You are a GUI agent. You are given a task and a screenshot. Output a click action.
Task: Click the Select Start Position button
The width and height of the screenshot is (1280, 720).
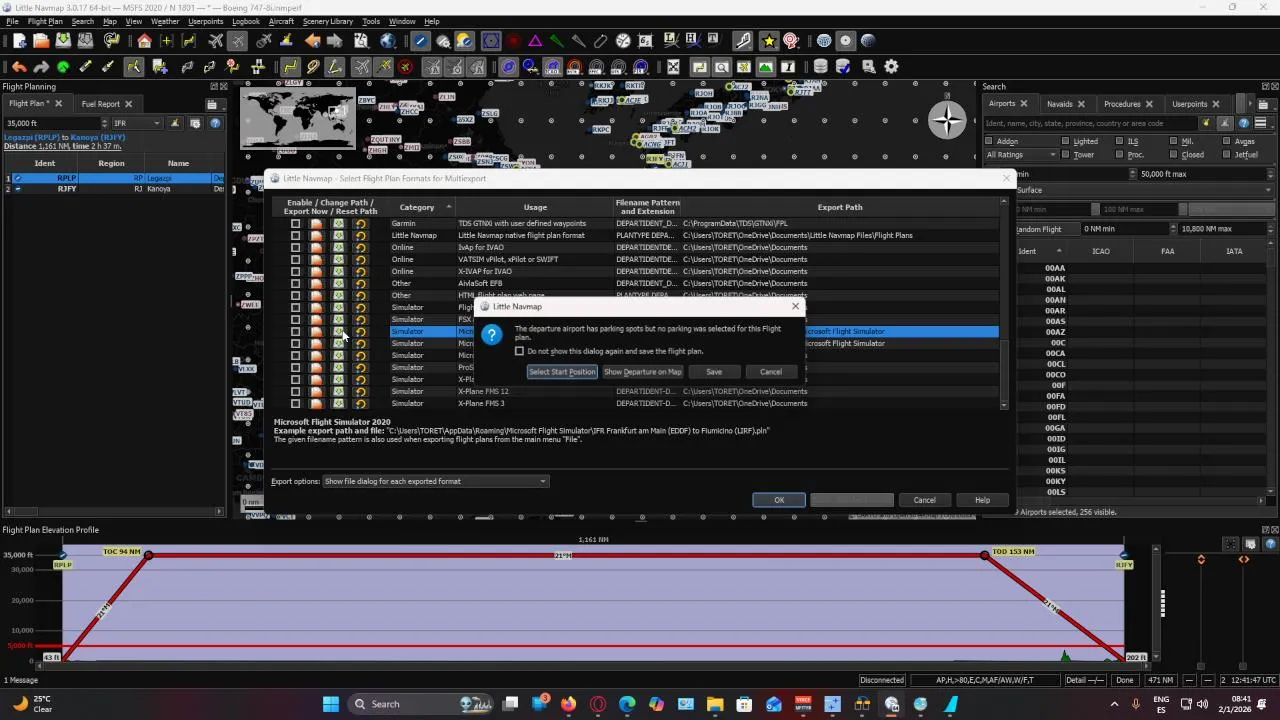[562, 372]
